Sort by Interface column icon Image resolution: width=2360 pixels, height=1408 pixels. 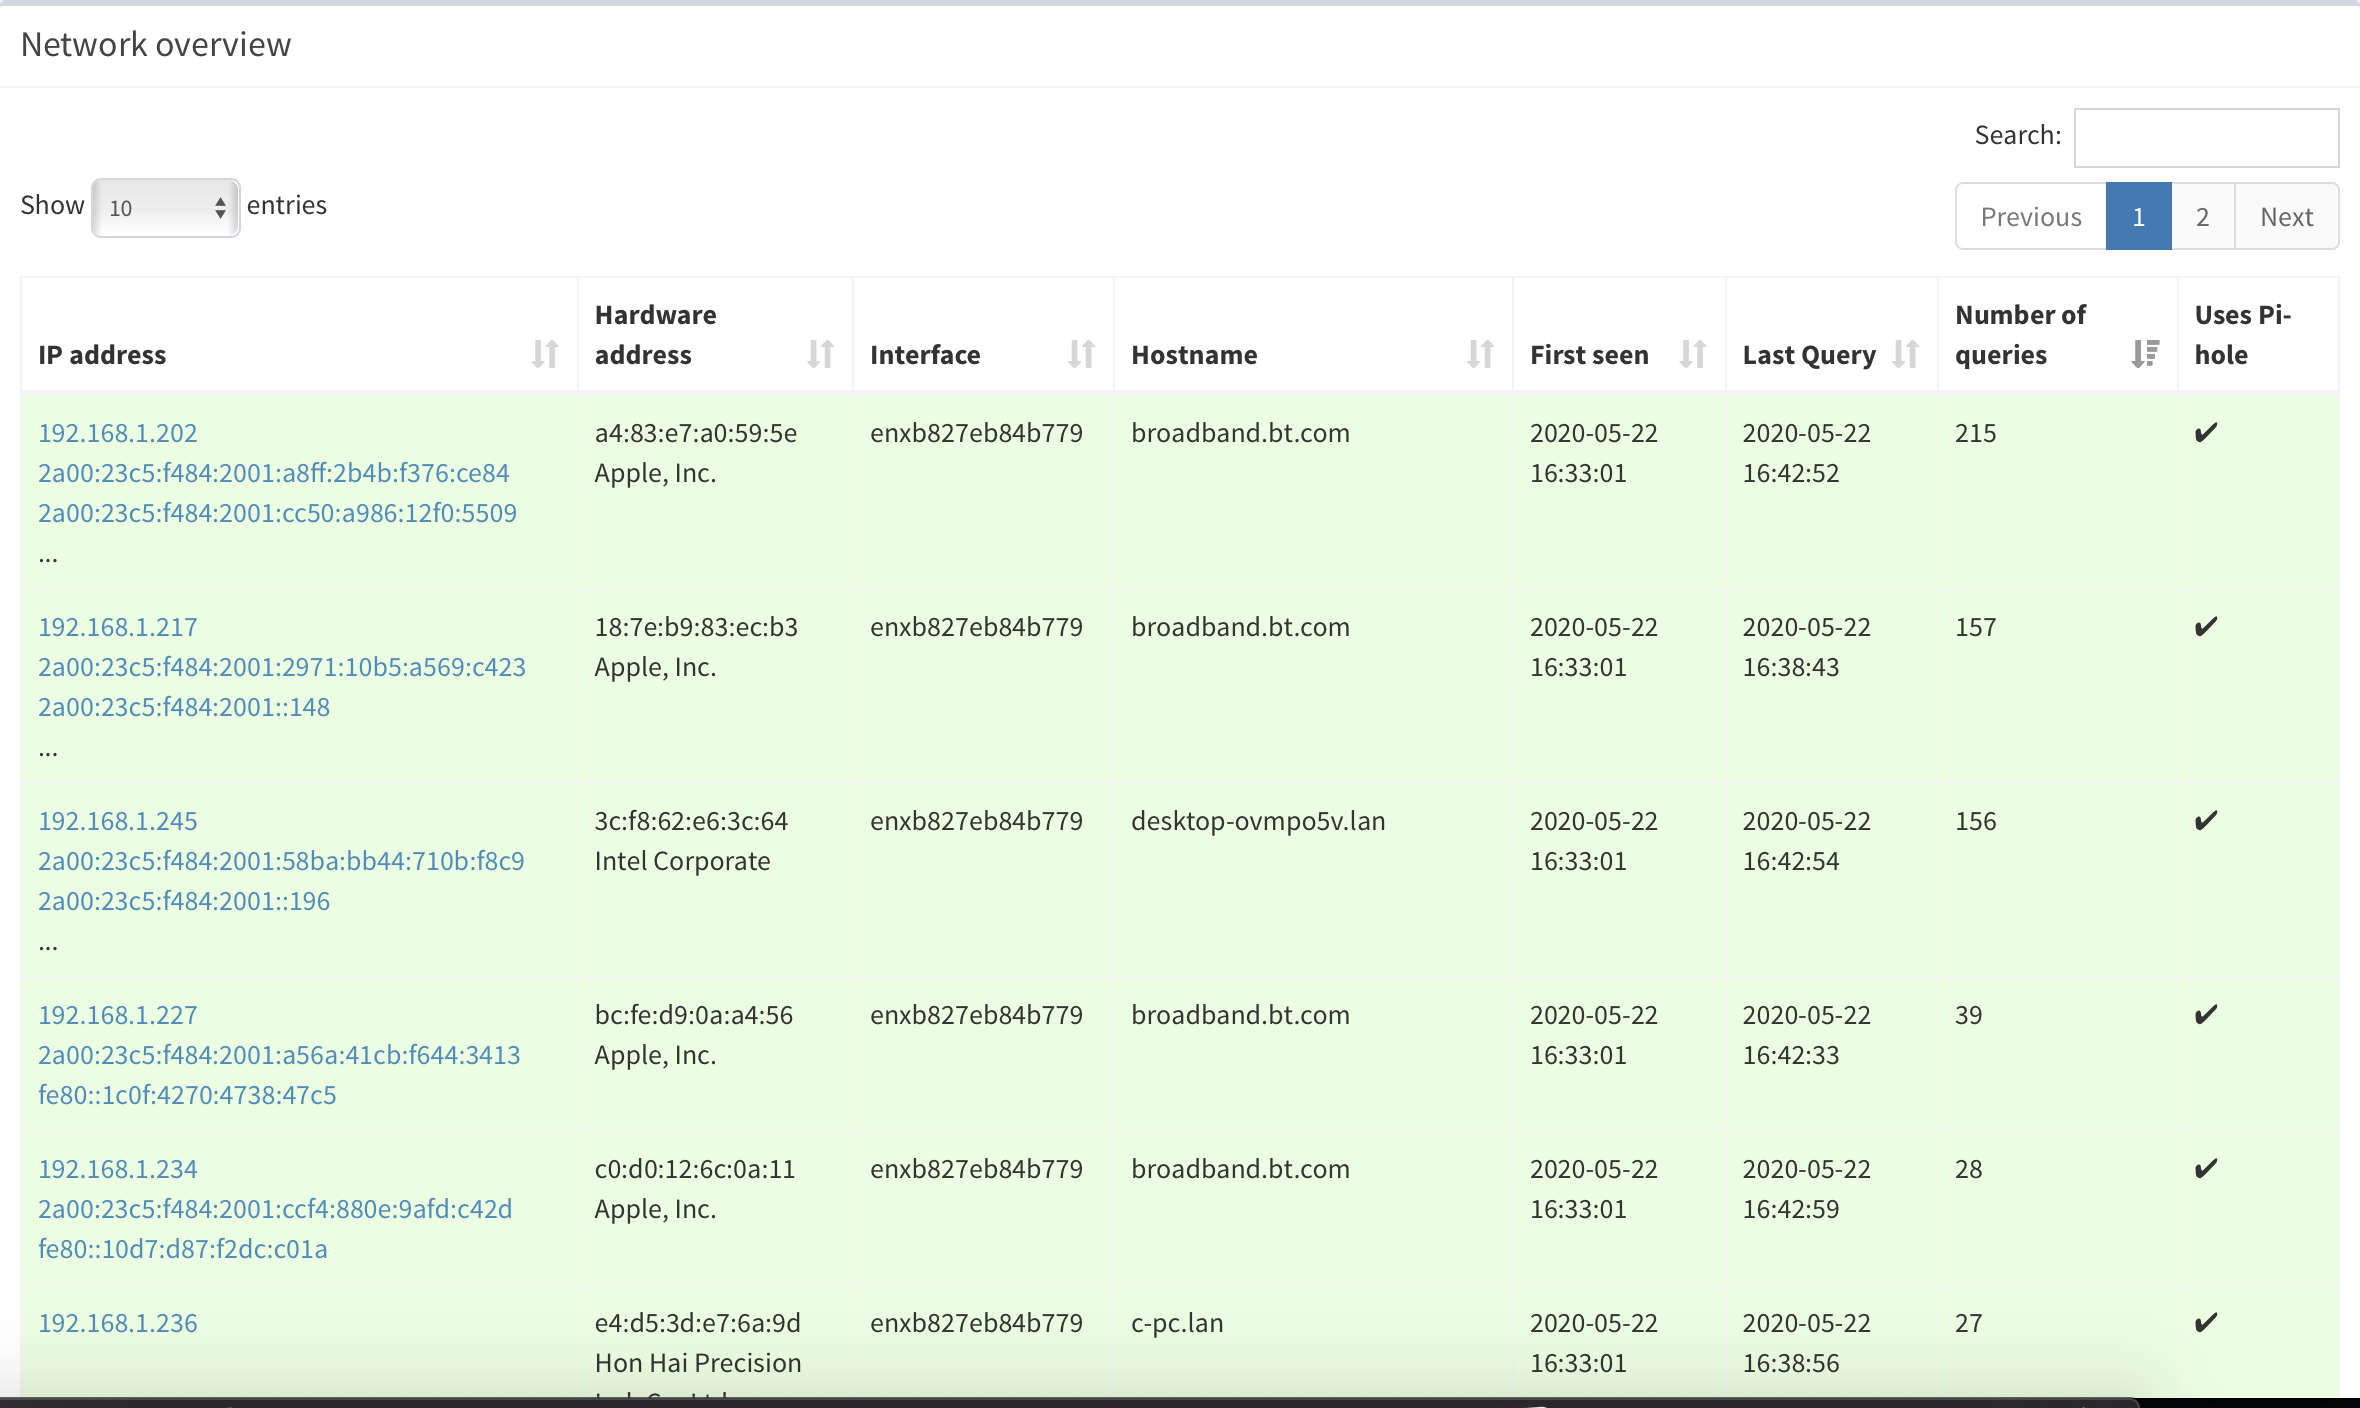(x=1081, y=354)
